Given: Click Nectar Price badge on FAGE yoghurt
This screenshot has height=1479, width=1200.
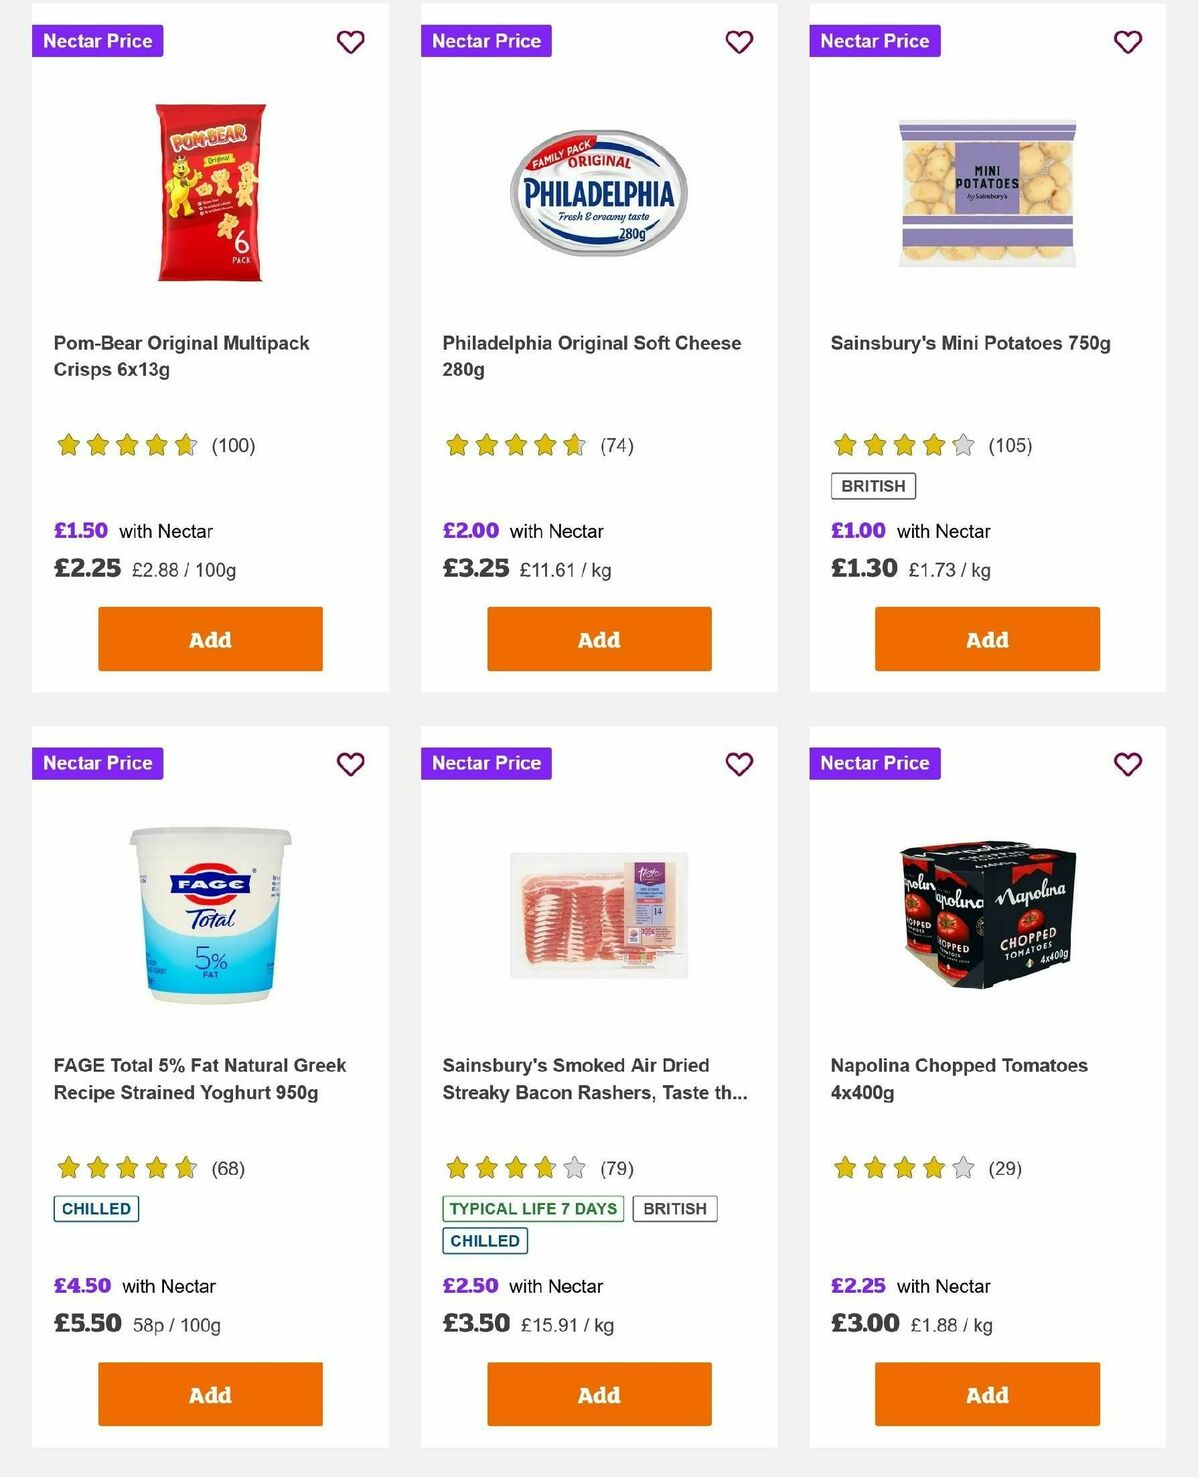Looking at the screenshot, I should (97, 763).
